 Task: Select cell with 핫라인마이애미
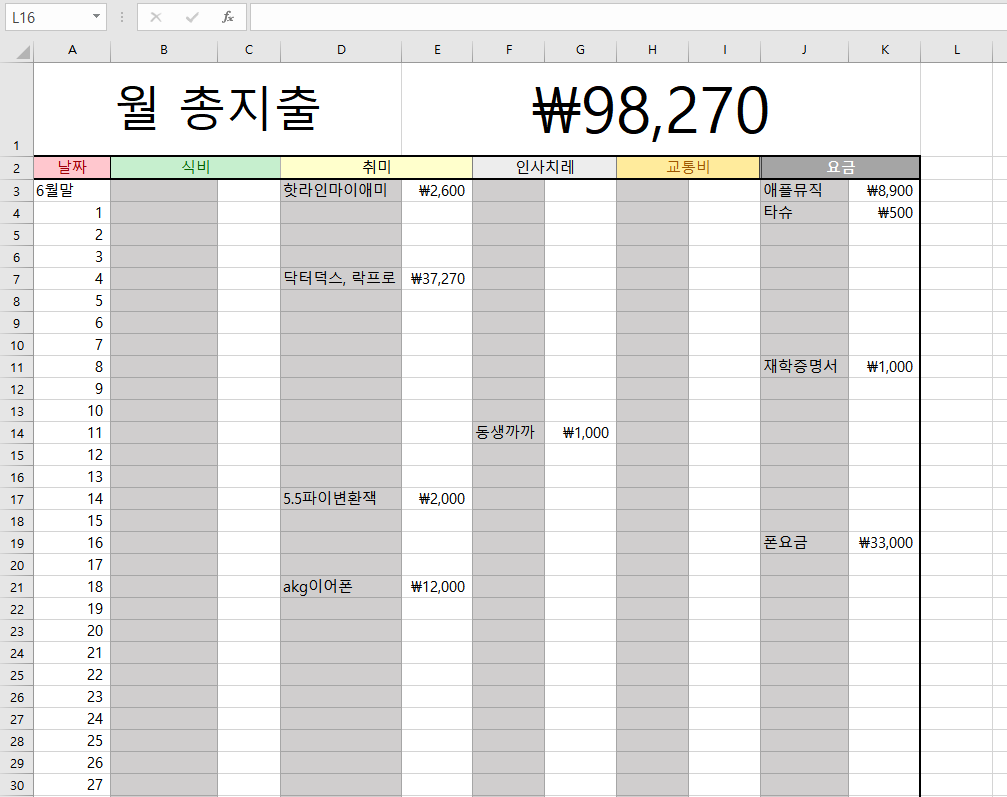click(341, 191)
